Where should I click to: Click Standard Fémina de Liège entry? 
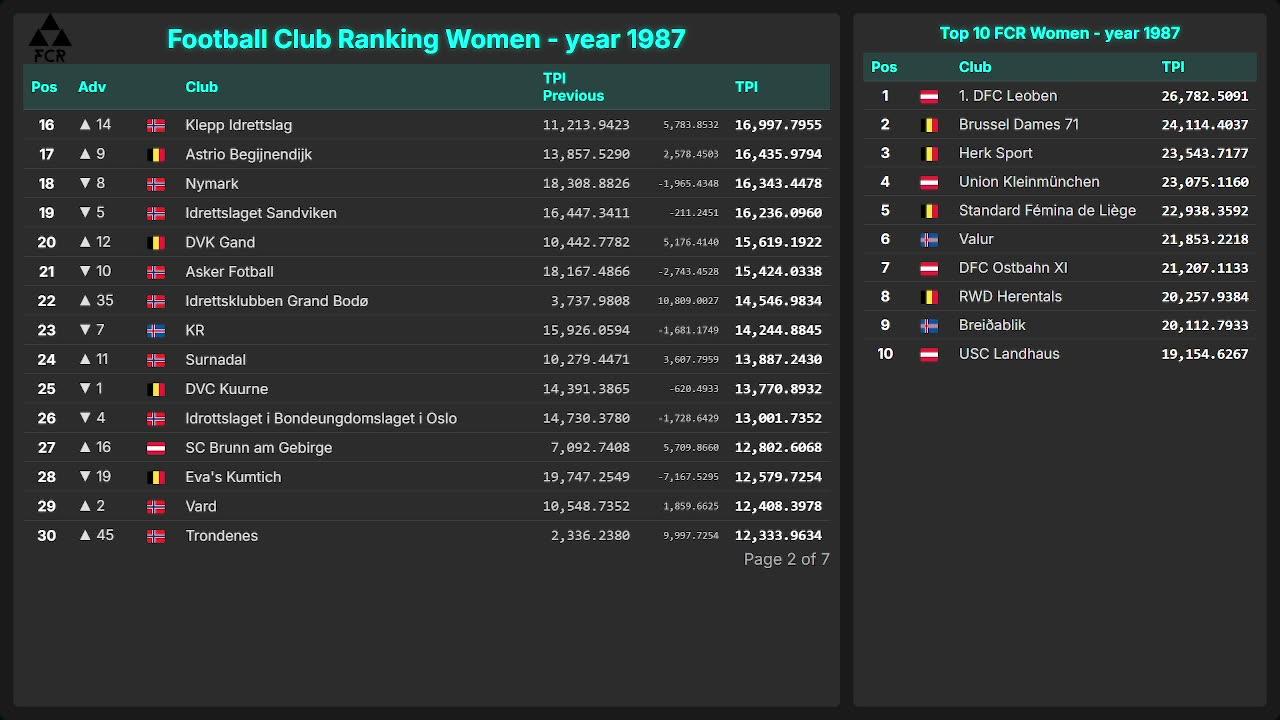[x=1047, y=210]
